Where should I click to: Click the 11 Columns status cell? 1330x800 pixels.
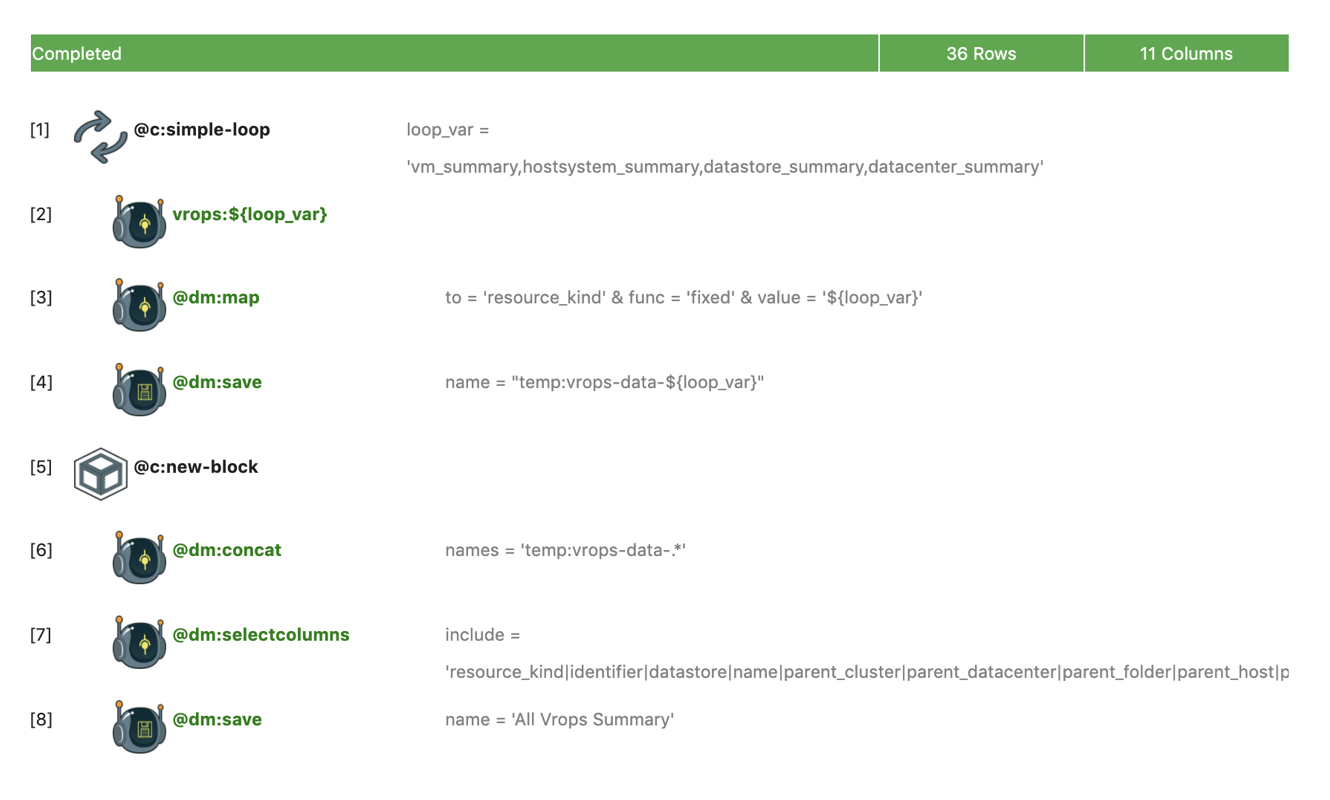(x=1186, y=54)
